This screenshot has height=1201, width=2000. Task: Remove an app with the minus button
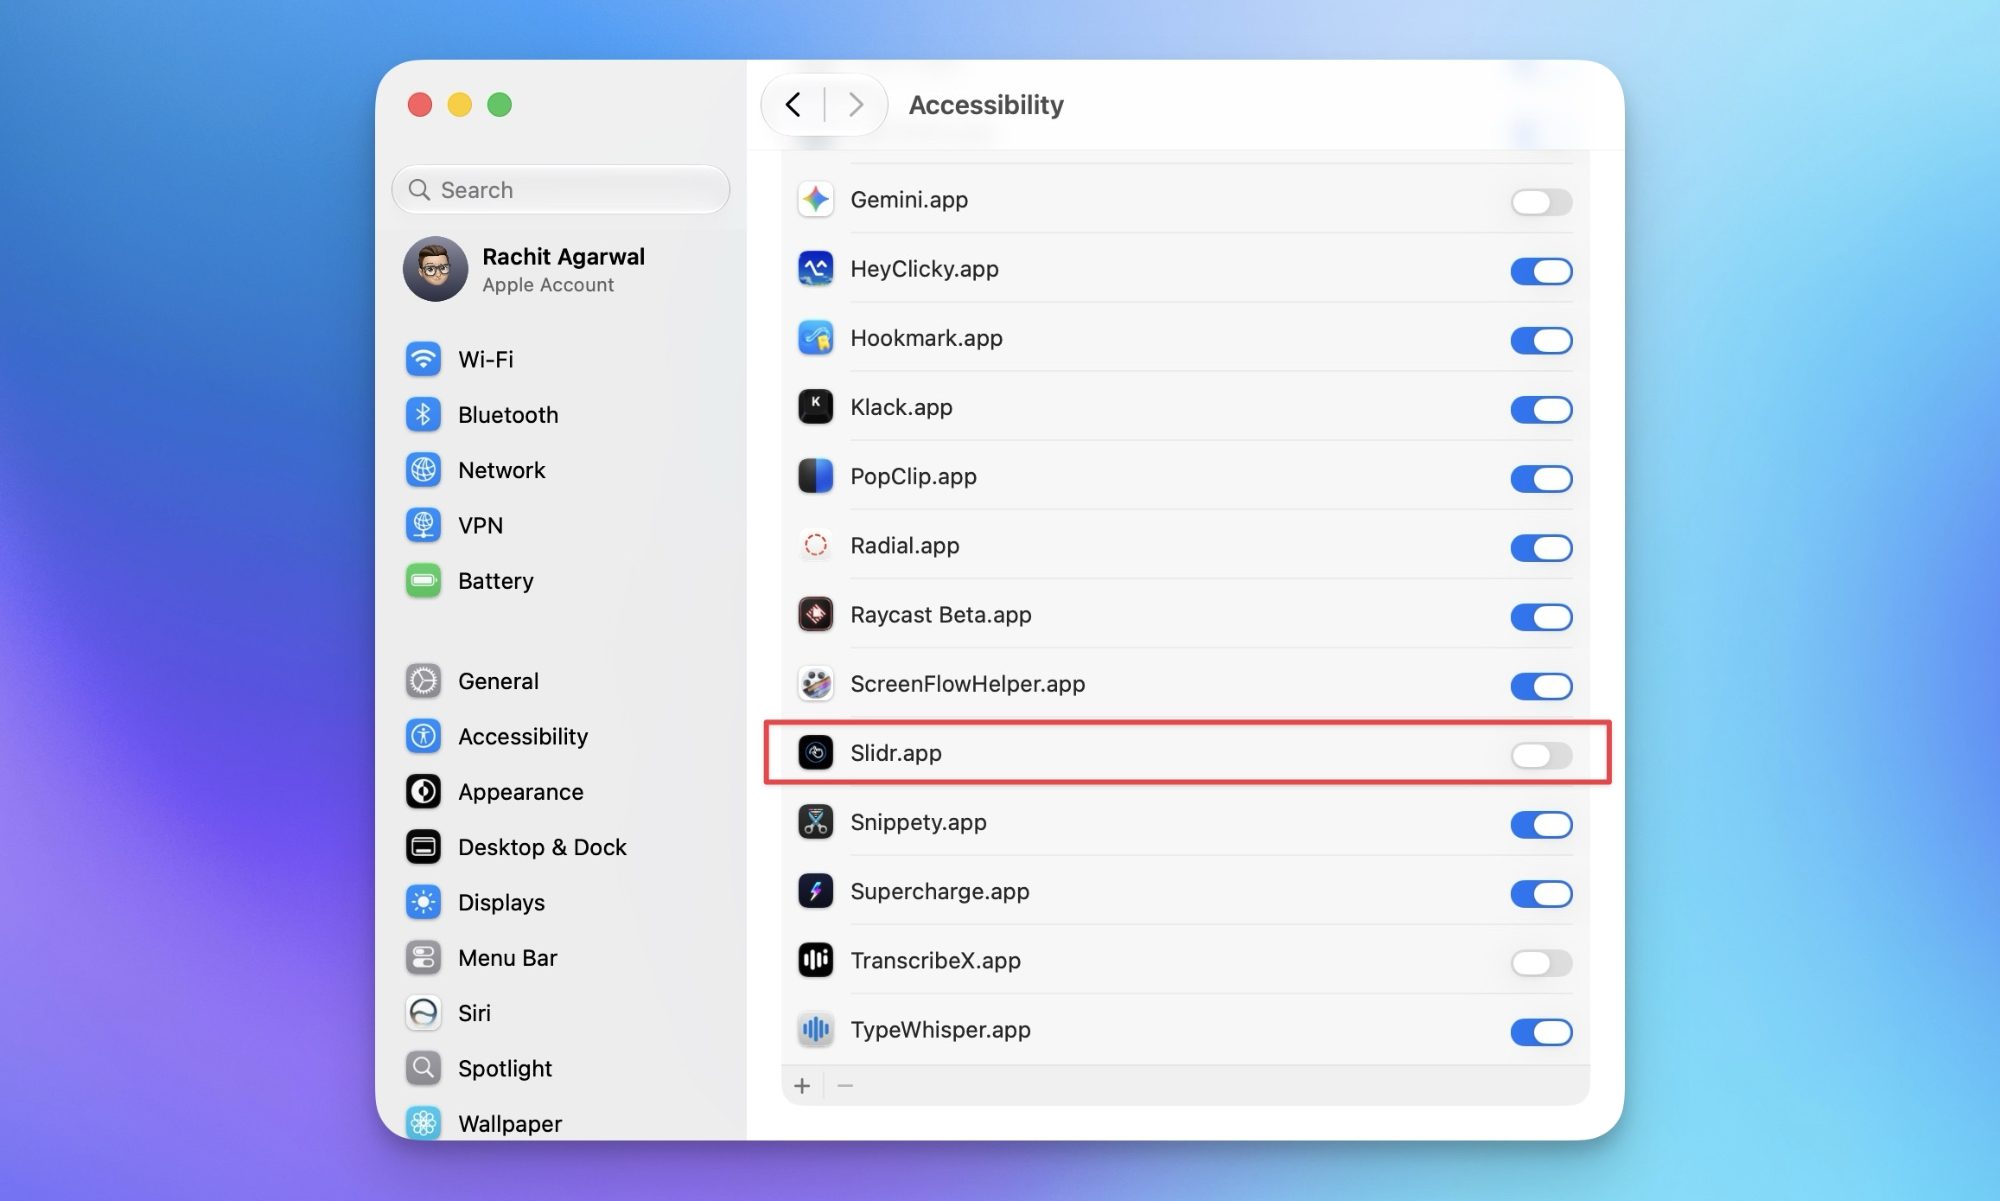tap(845, 1085)
